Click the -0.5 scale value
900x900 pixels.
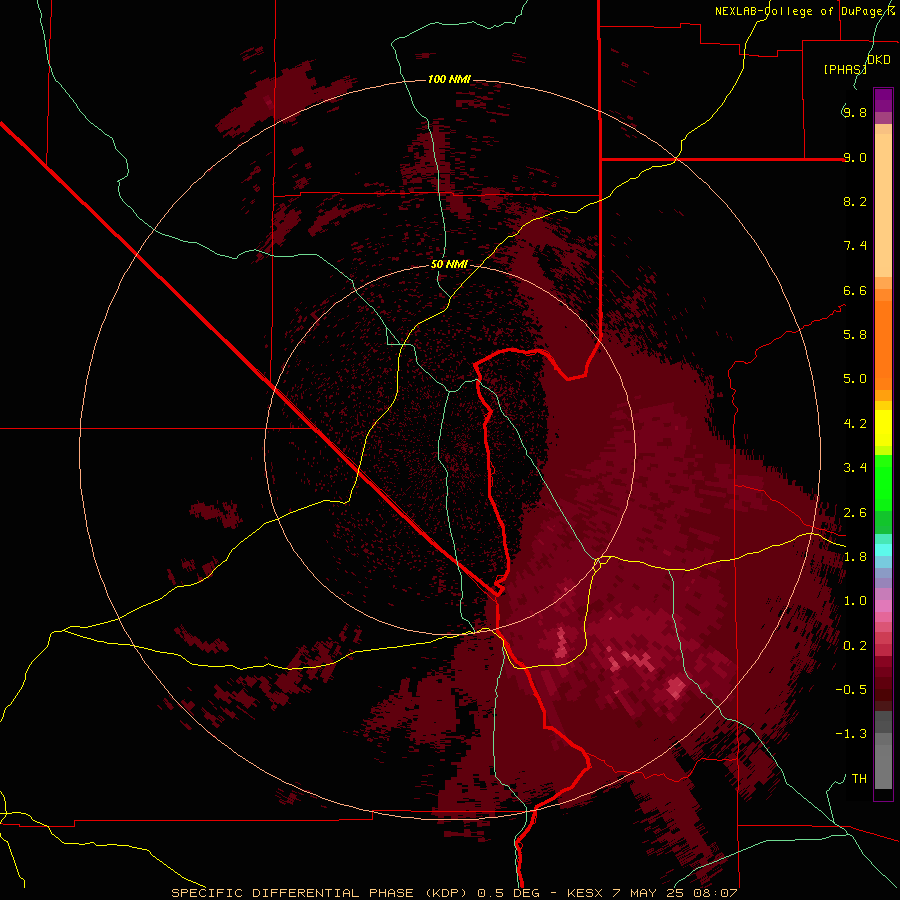851,690
